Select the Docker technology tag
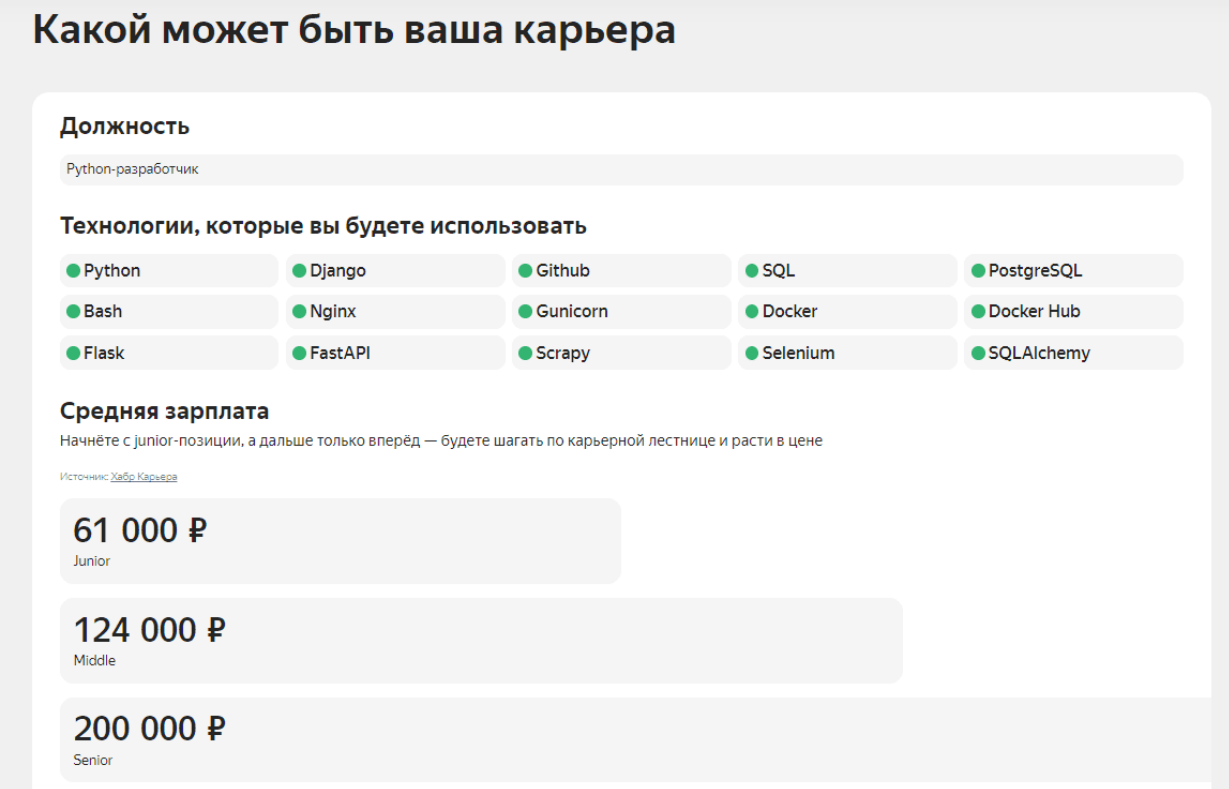This screenshot has height=789, width=1229. pyautogui.click(x=847, y=312)
